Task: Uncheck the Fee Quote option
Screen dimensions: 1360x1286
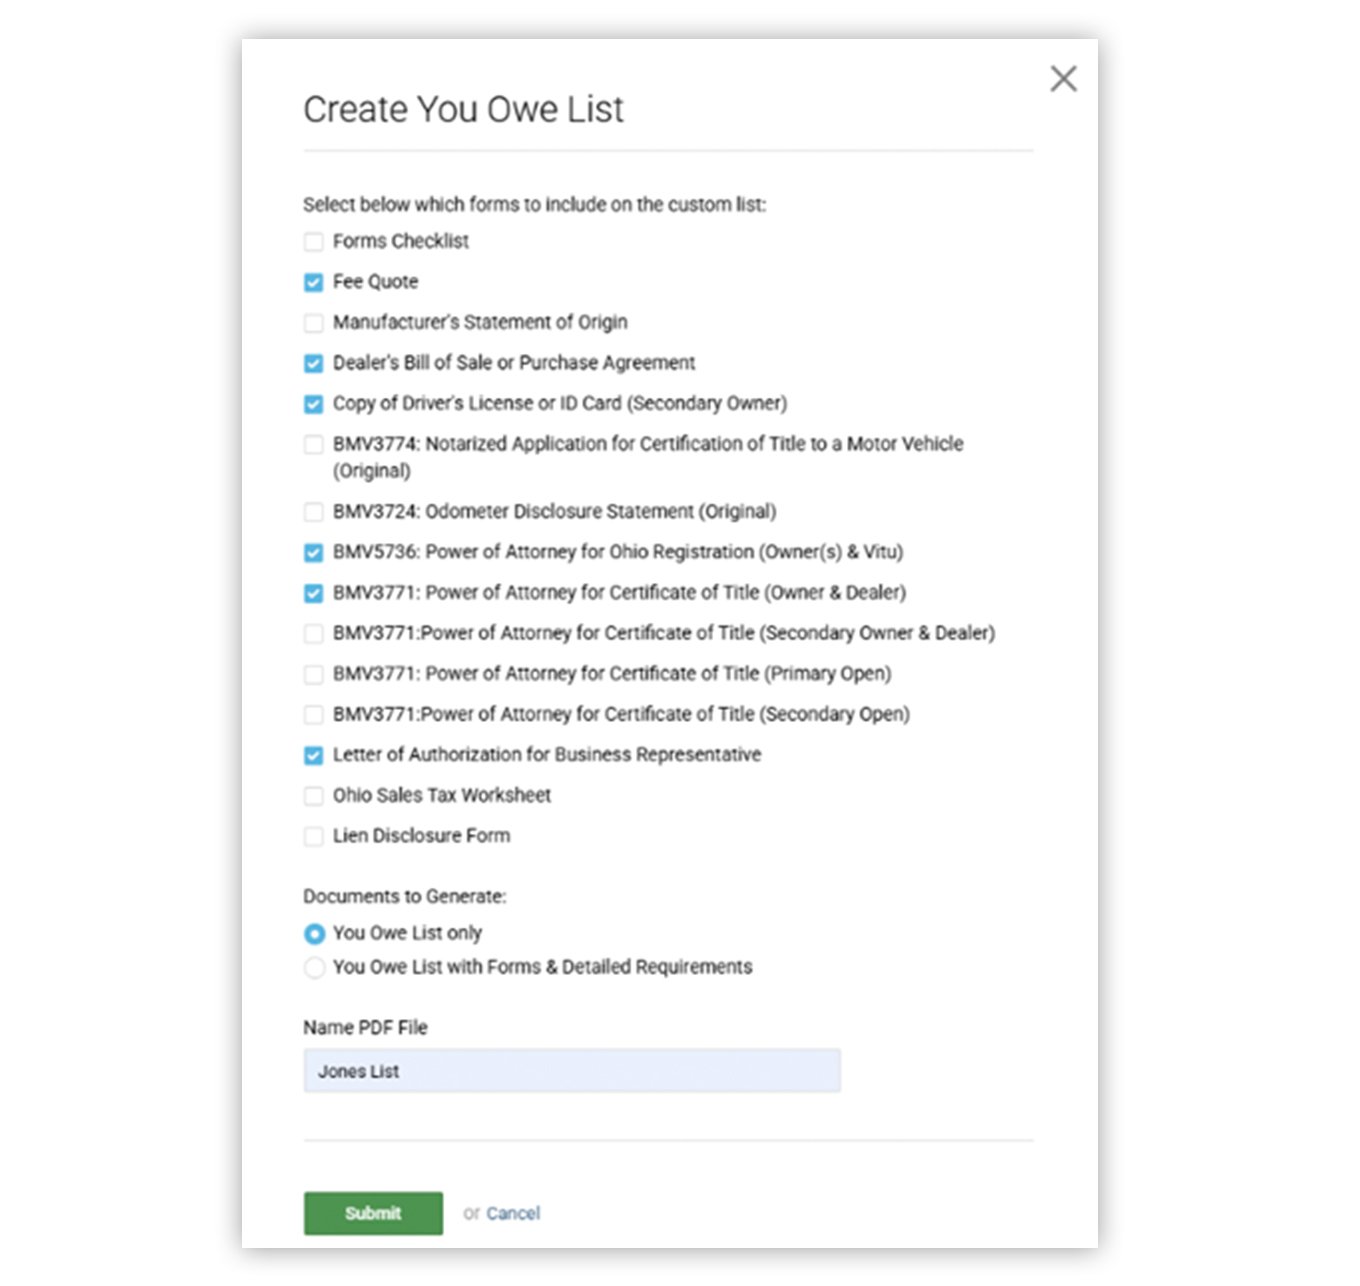Action: pos(313,282)
